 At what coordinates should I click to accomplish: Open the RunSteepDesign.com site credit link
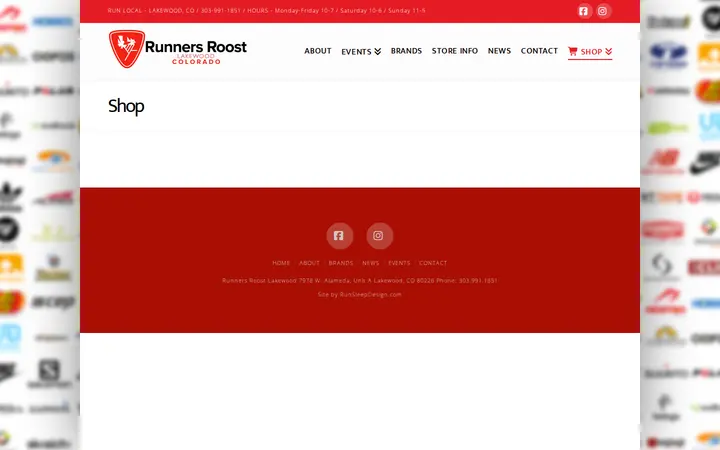click(371, 295)
